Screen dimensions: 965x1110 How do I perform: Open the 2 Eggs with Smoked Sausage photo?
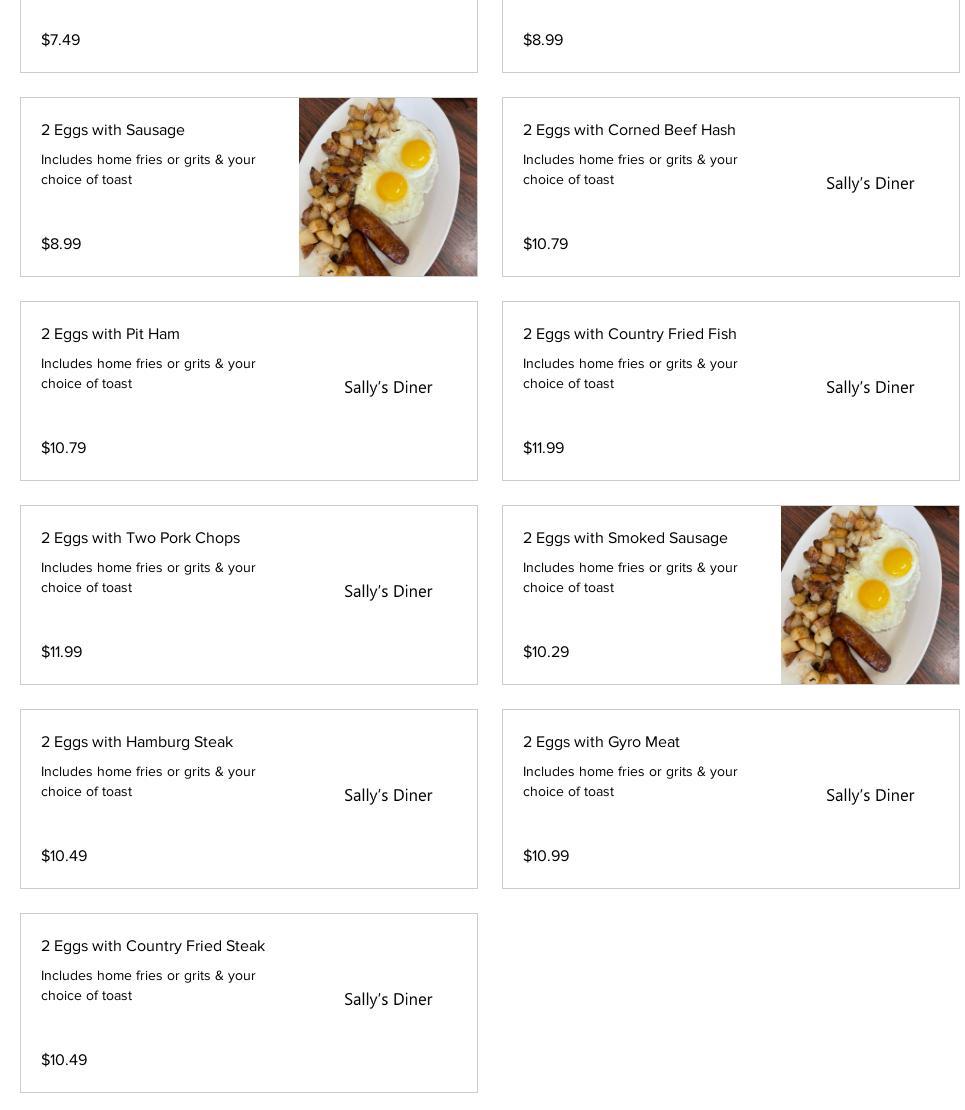869,595
